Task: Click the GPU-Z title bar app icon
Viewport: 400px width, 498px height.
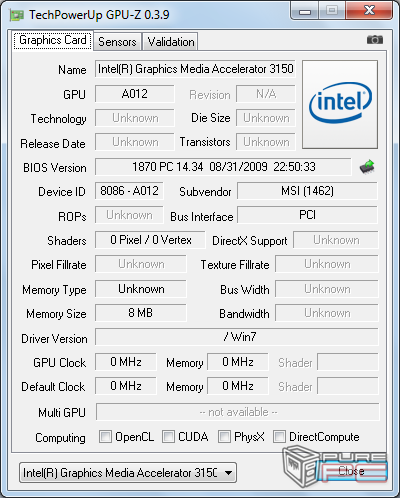Action: coord(17,15)
